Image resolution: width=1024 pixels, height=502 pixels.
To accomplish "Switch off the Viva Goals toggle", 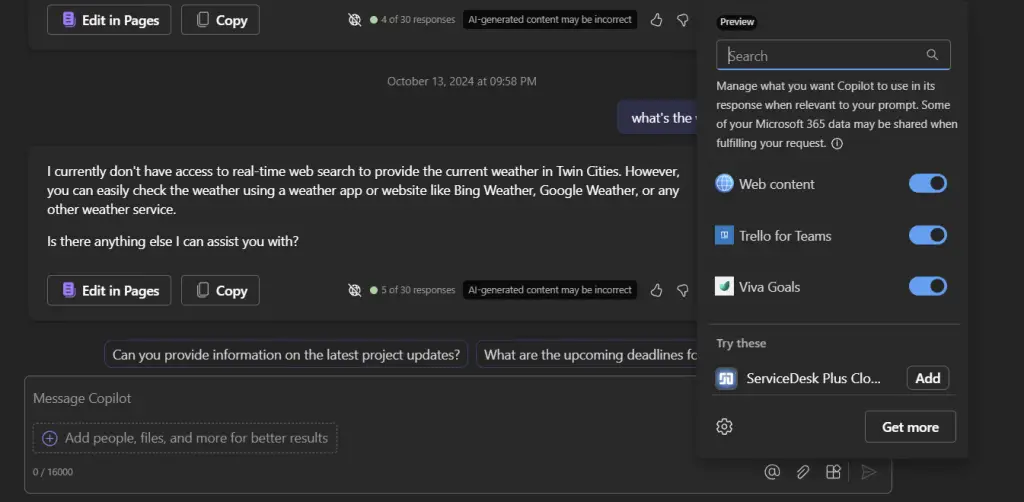I will click(x=927, y=287).
